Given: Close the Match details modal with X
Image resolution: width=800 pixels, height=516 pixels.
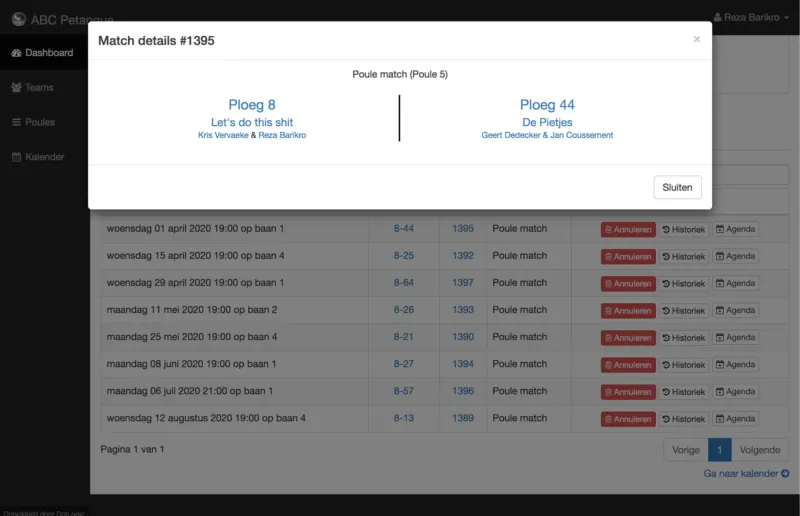Looking at the screenshot, I should pyautogui.click(x=696, y=39).
